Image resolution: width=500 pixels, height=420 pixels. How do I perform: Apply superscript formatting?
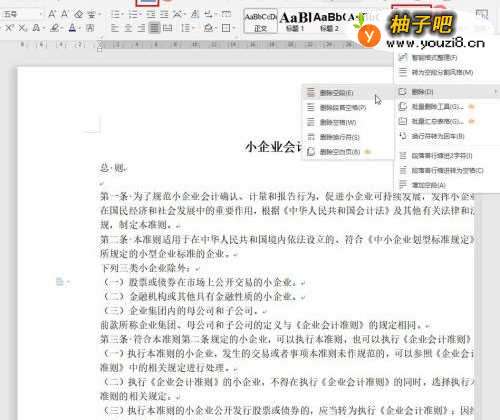(x=9, y=28)
